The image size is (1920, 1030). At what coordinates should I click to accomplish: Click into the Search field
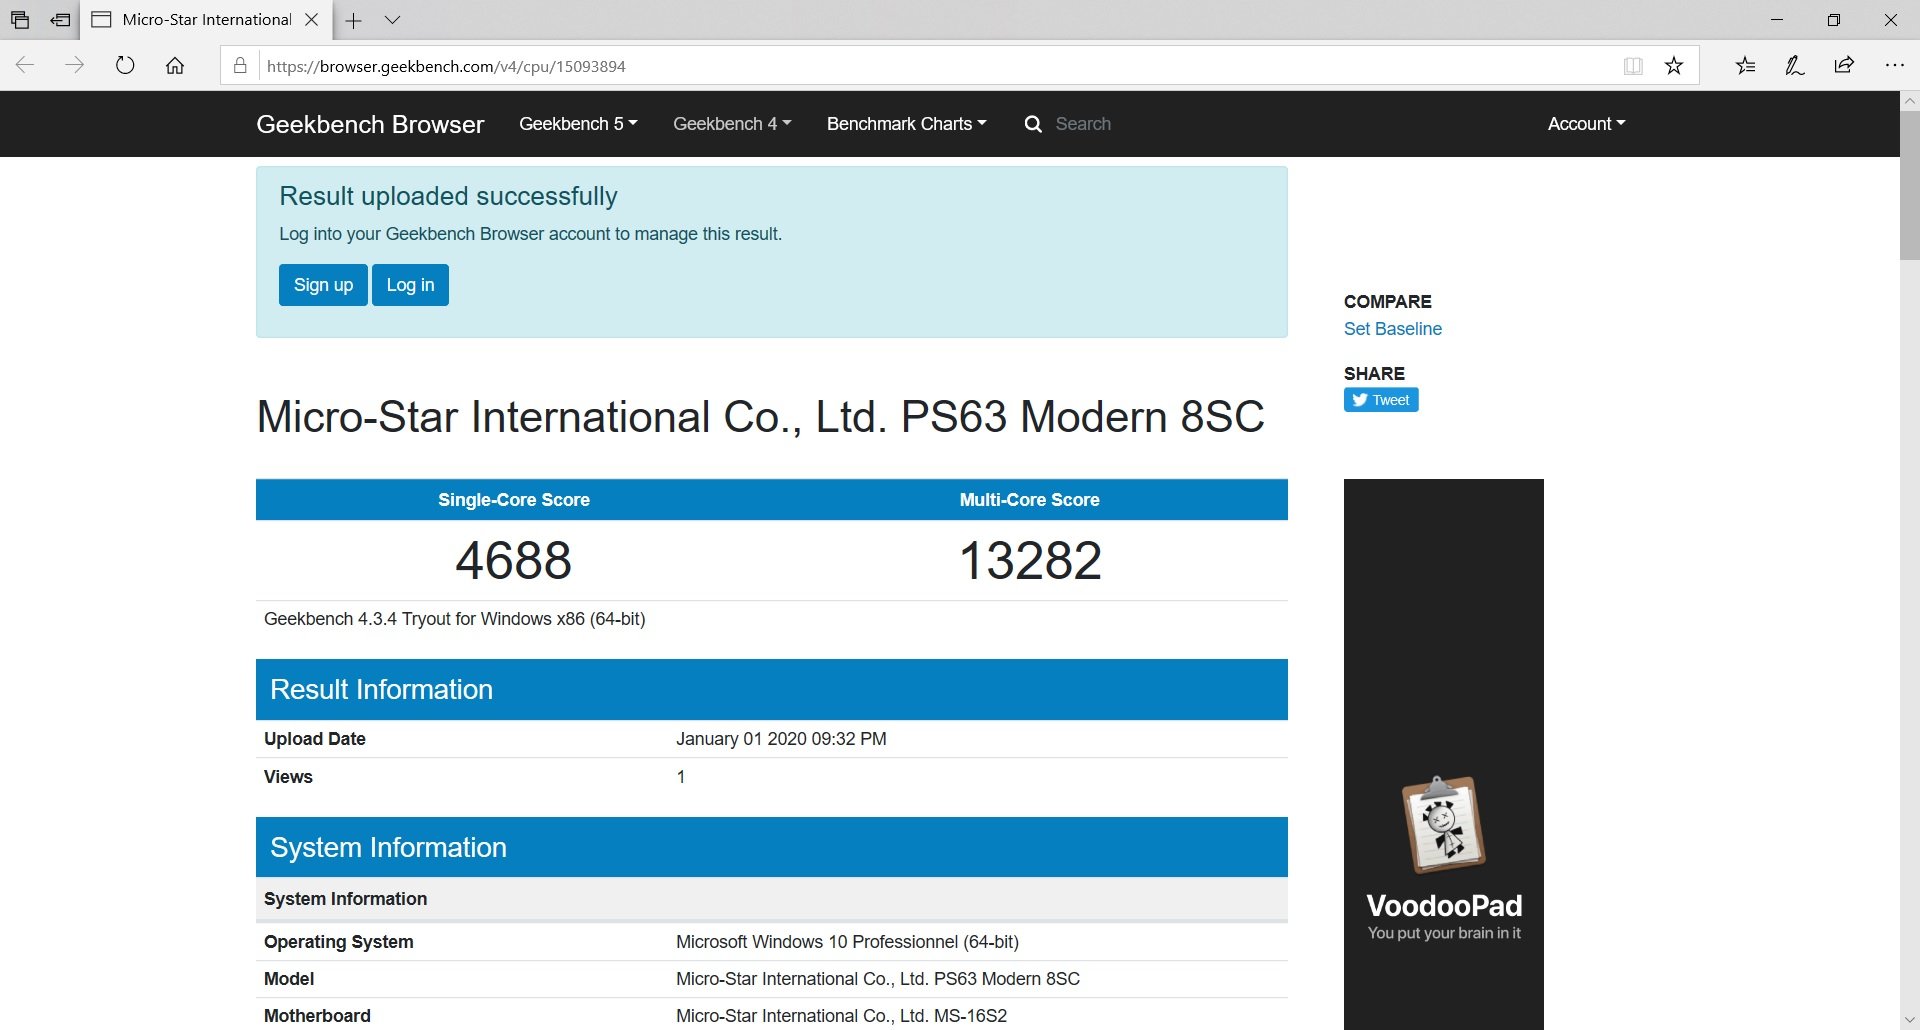(x=1083, y=123)
